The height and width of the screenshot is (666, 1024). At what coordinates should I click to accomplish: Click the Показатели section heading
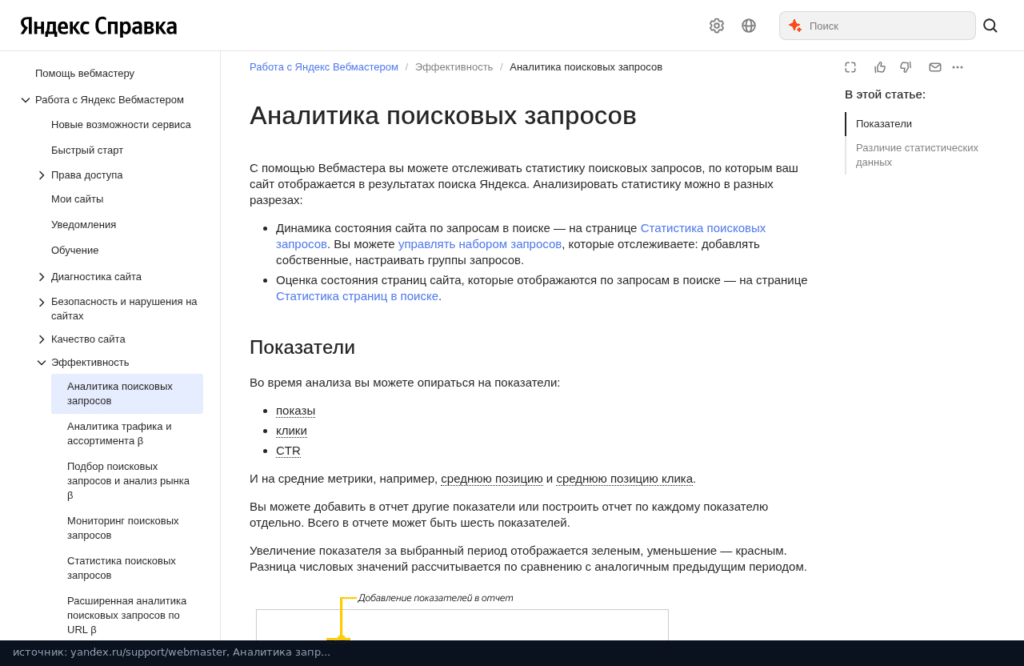[302, 347]
